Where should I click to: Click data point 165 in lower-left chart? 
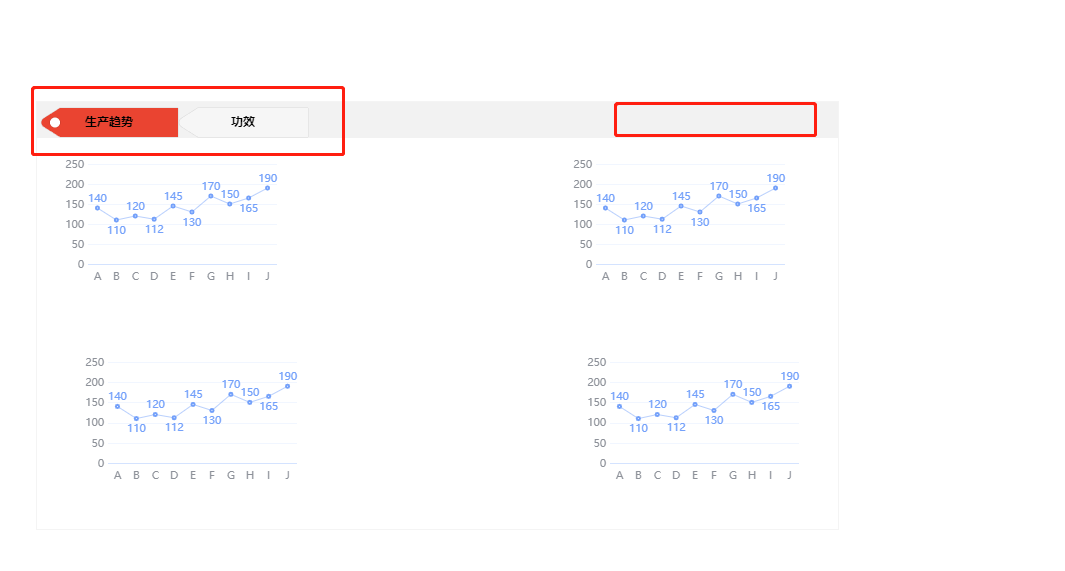click(269, 397)
